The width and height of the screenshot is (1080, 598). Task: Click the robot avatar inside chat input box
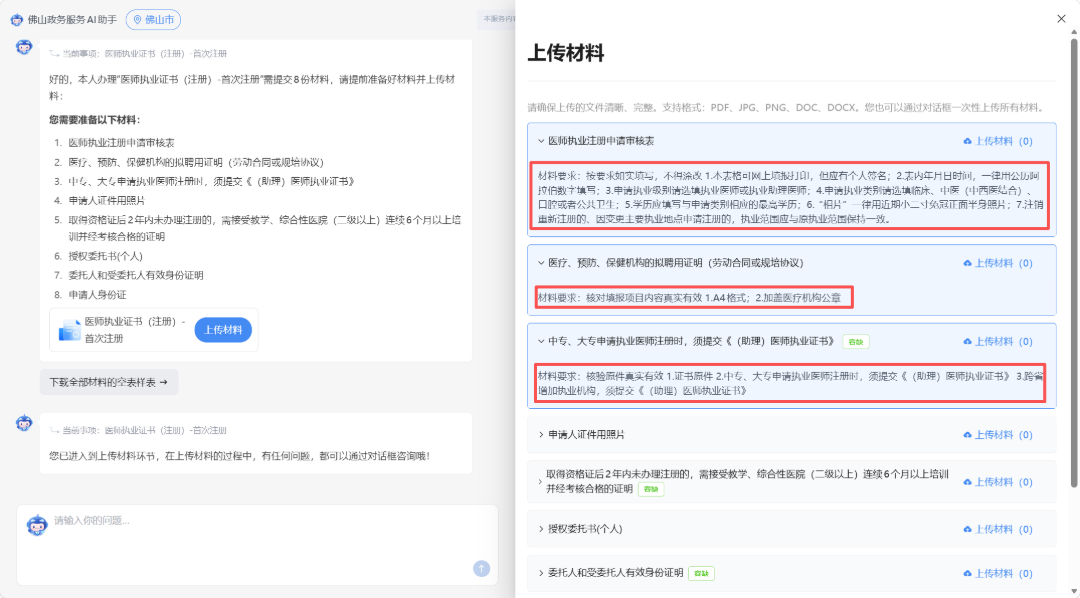(x=37, y=525)
